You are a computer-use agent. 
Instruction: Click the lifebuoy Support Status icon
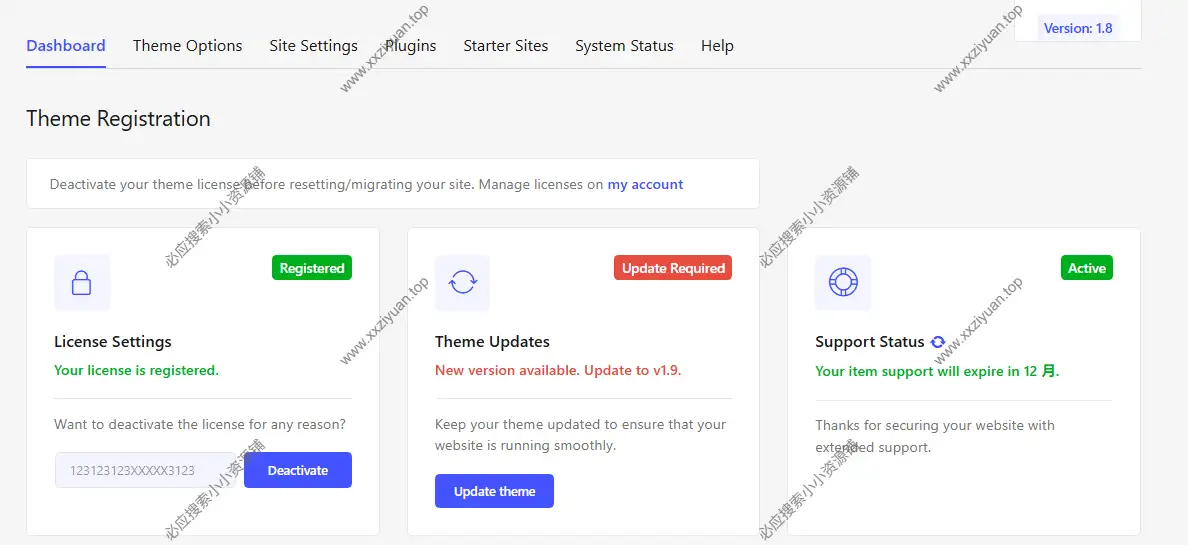tap(843, 283)
